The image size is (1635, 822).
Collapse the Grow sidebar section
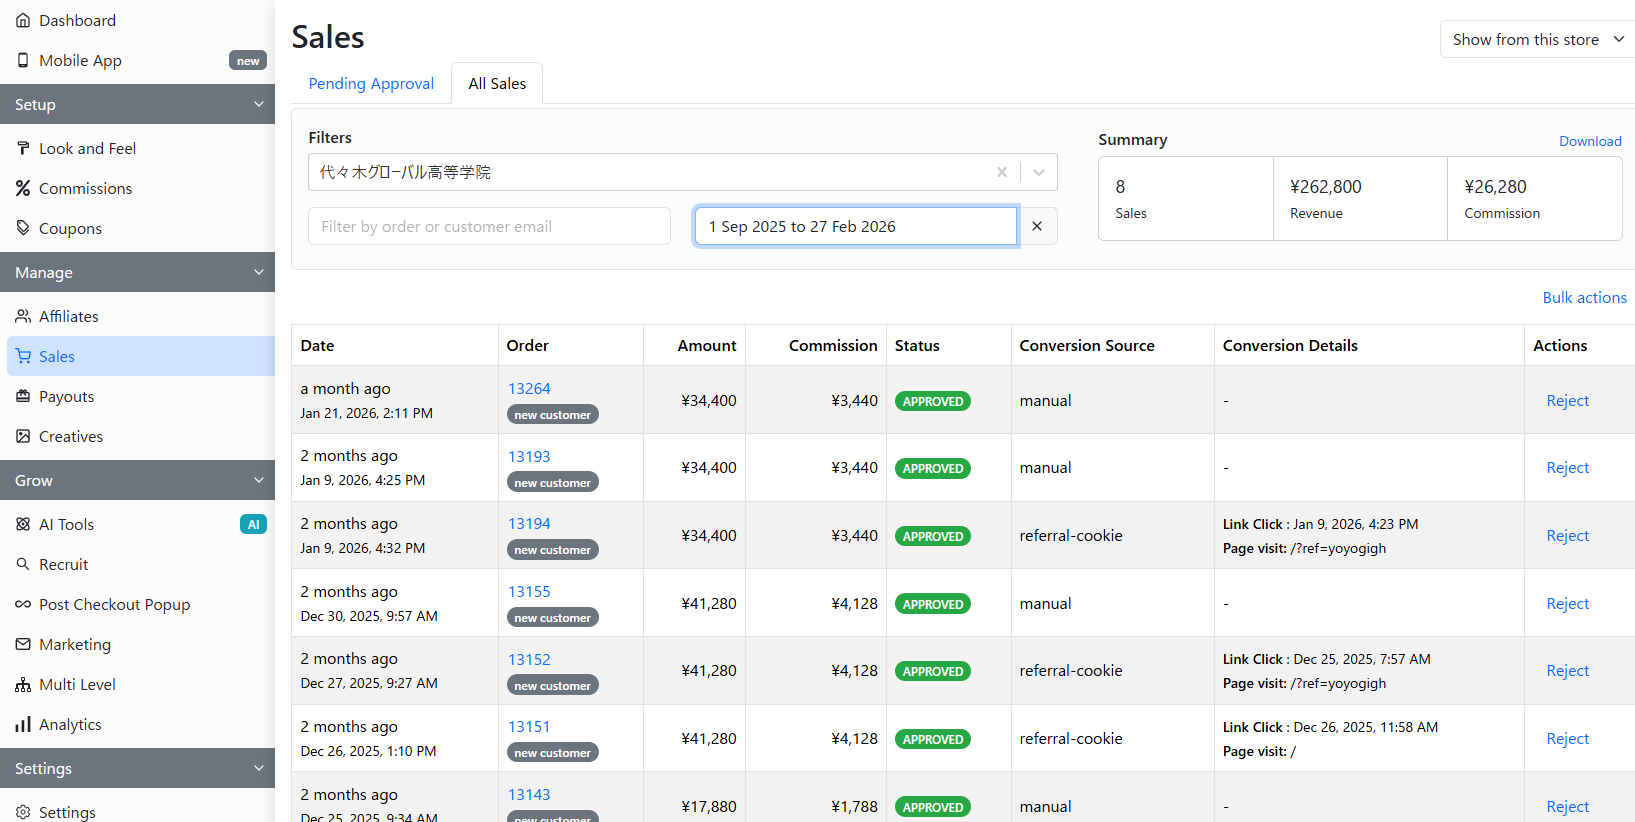[258, 480]
